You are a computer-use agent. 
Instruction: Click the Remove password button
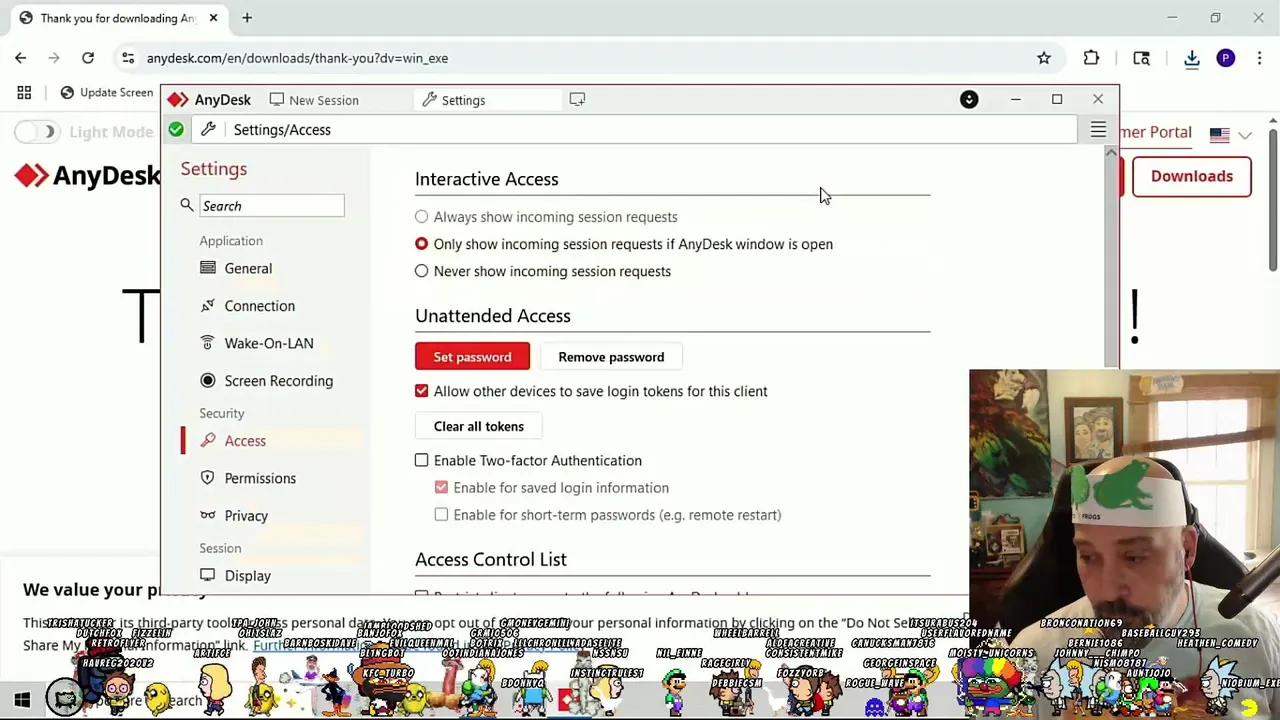611,357
